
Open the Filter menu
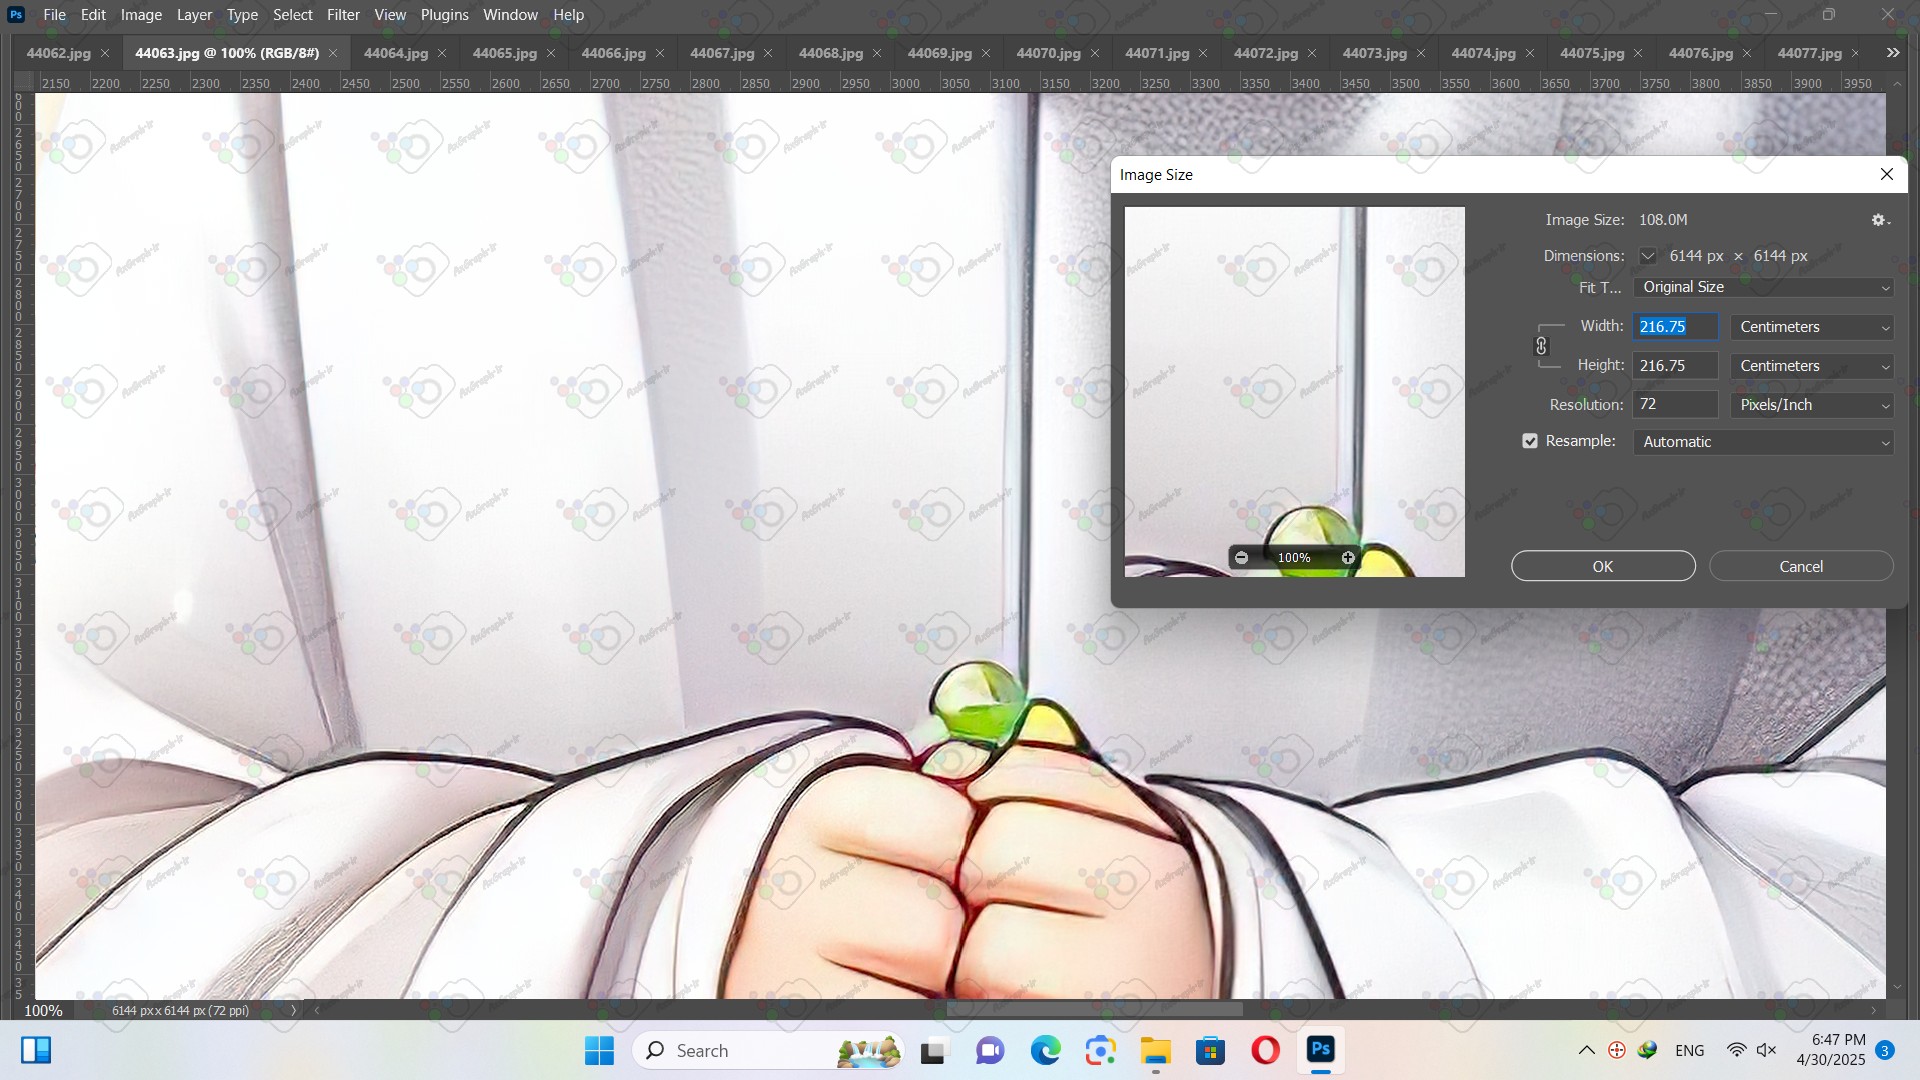(x=343, y=15)
